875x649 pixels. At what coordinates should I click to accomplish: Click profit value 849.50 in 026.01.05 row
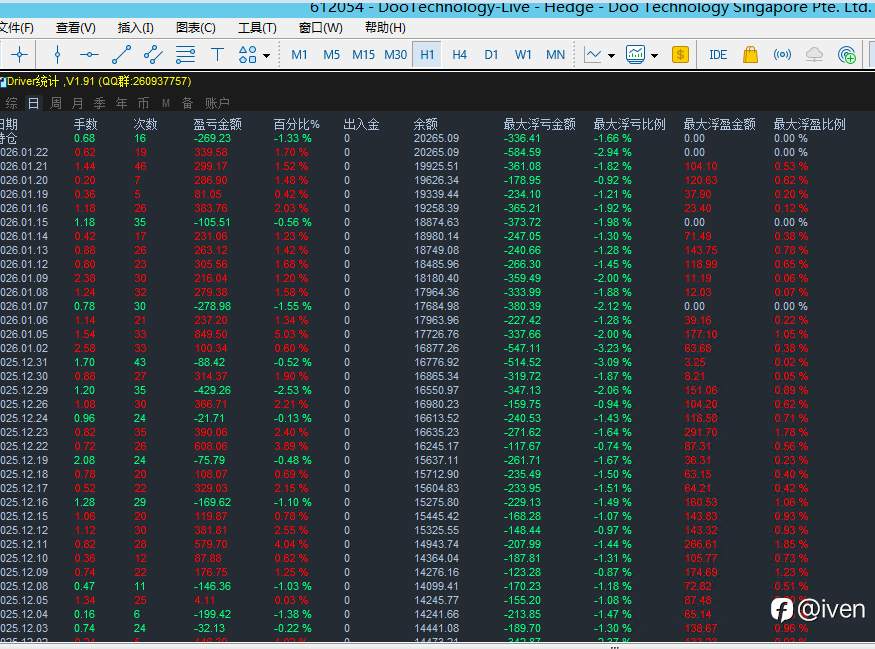[x=210, y=334]
